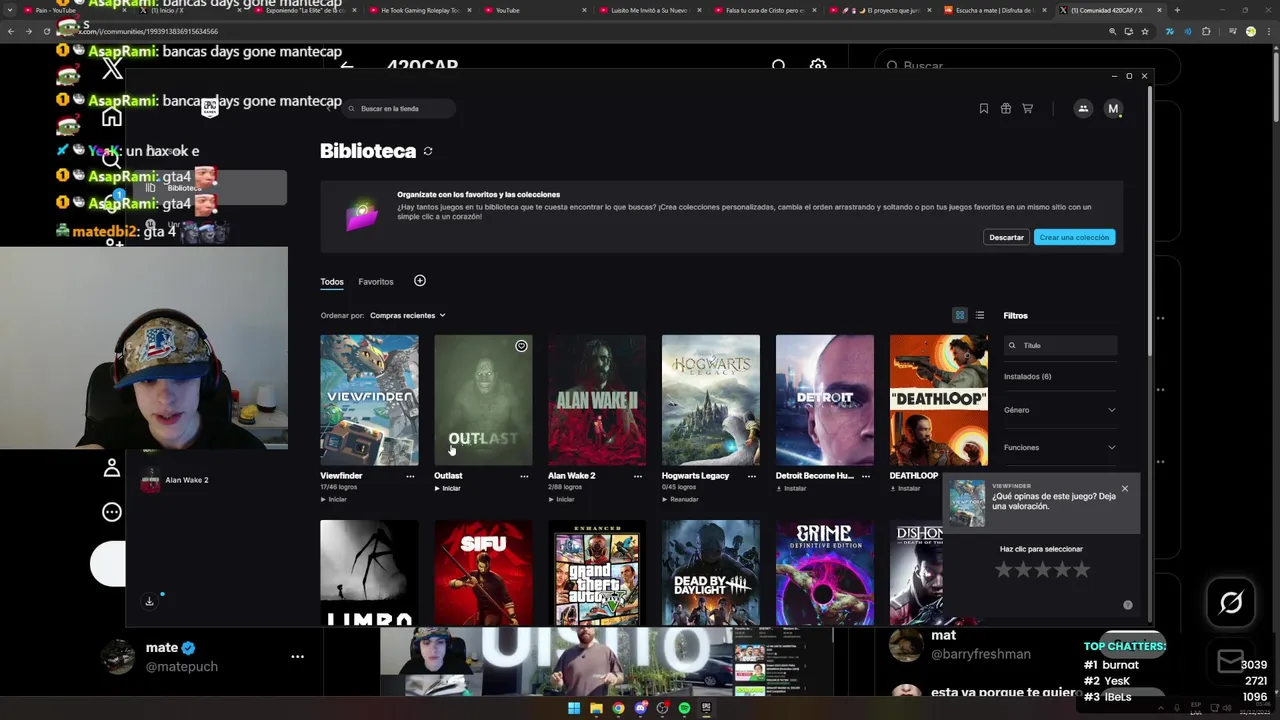Image resolution: width=1280 pixels, height=720 pixels.
Task: Open the three-dot menu beside mate @matepuch
Action: [x=297, y=657]
